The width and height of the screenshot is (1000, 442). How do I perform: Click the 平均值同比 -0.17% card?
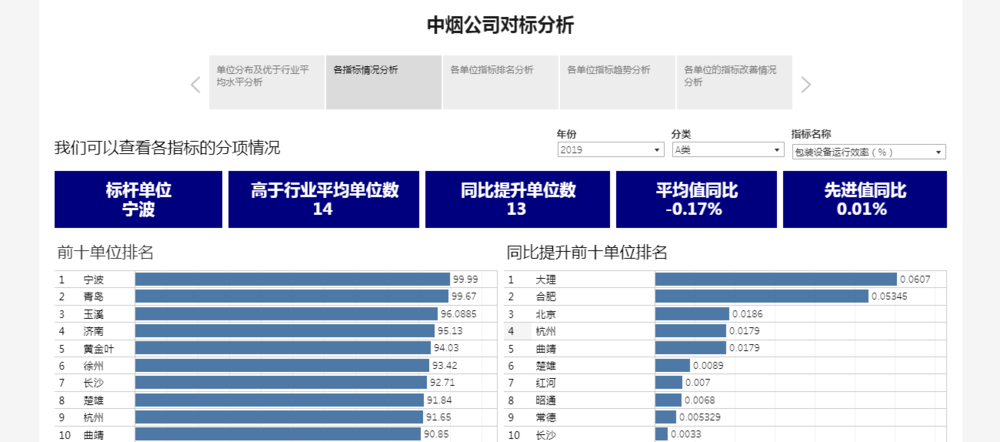tap(696, 199)
